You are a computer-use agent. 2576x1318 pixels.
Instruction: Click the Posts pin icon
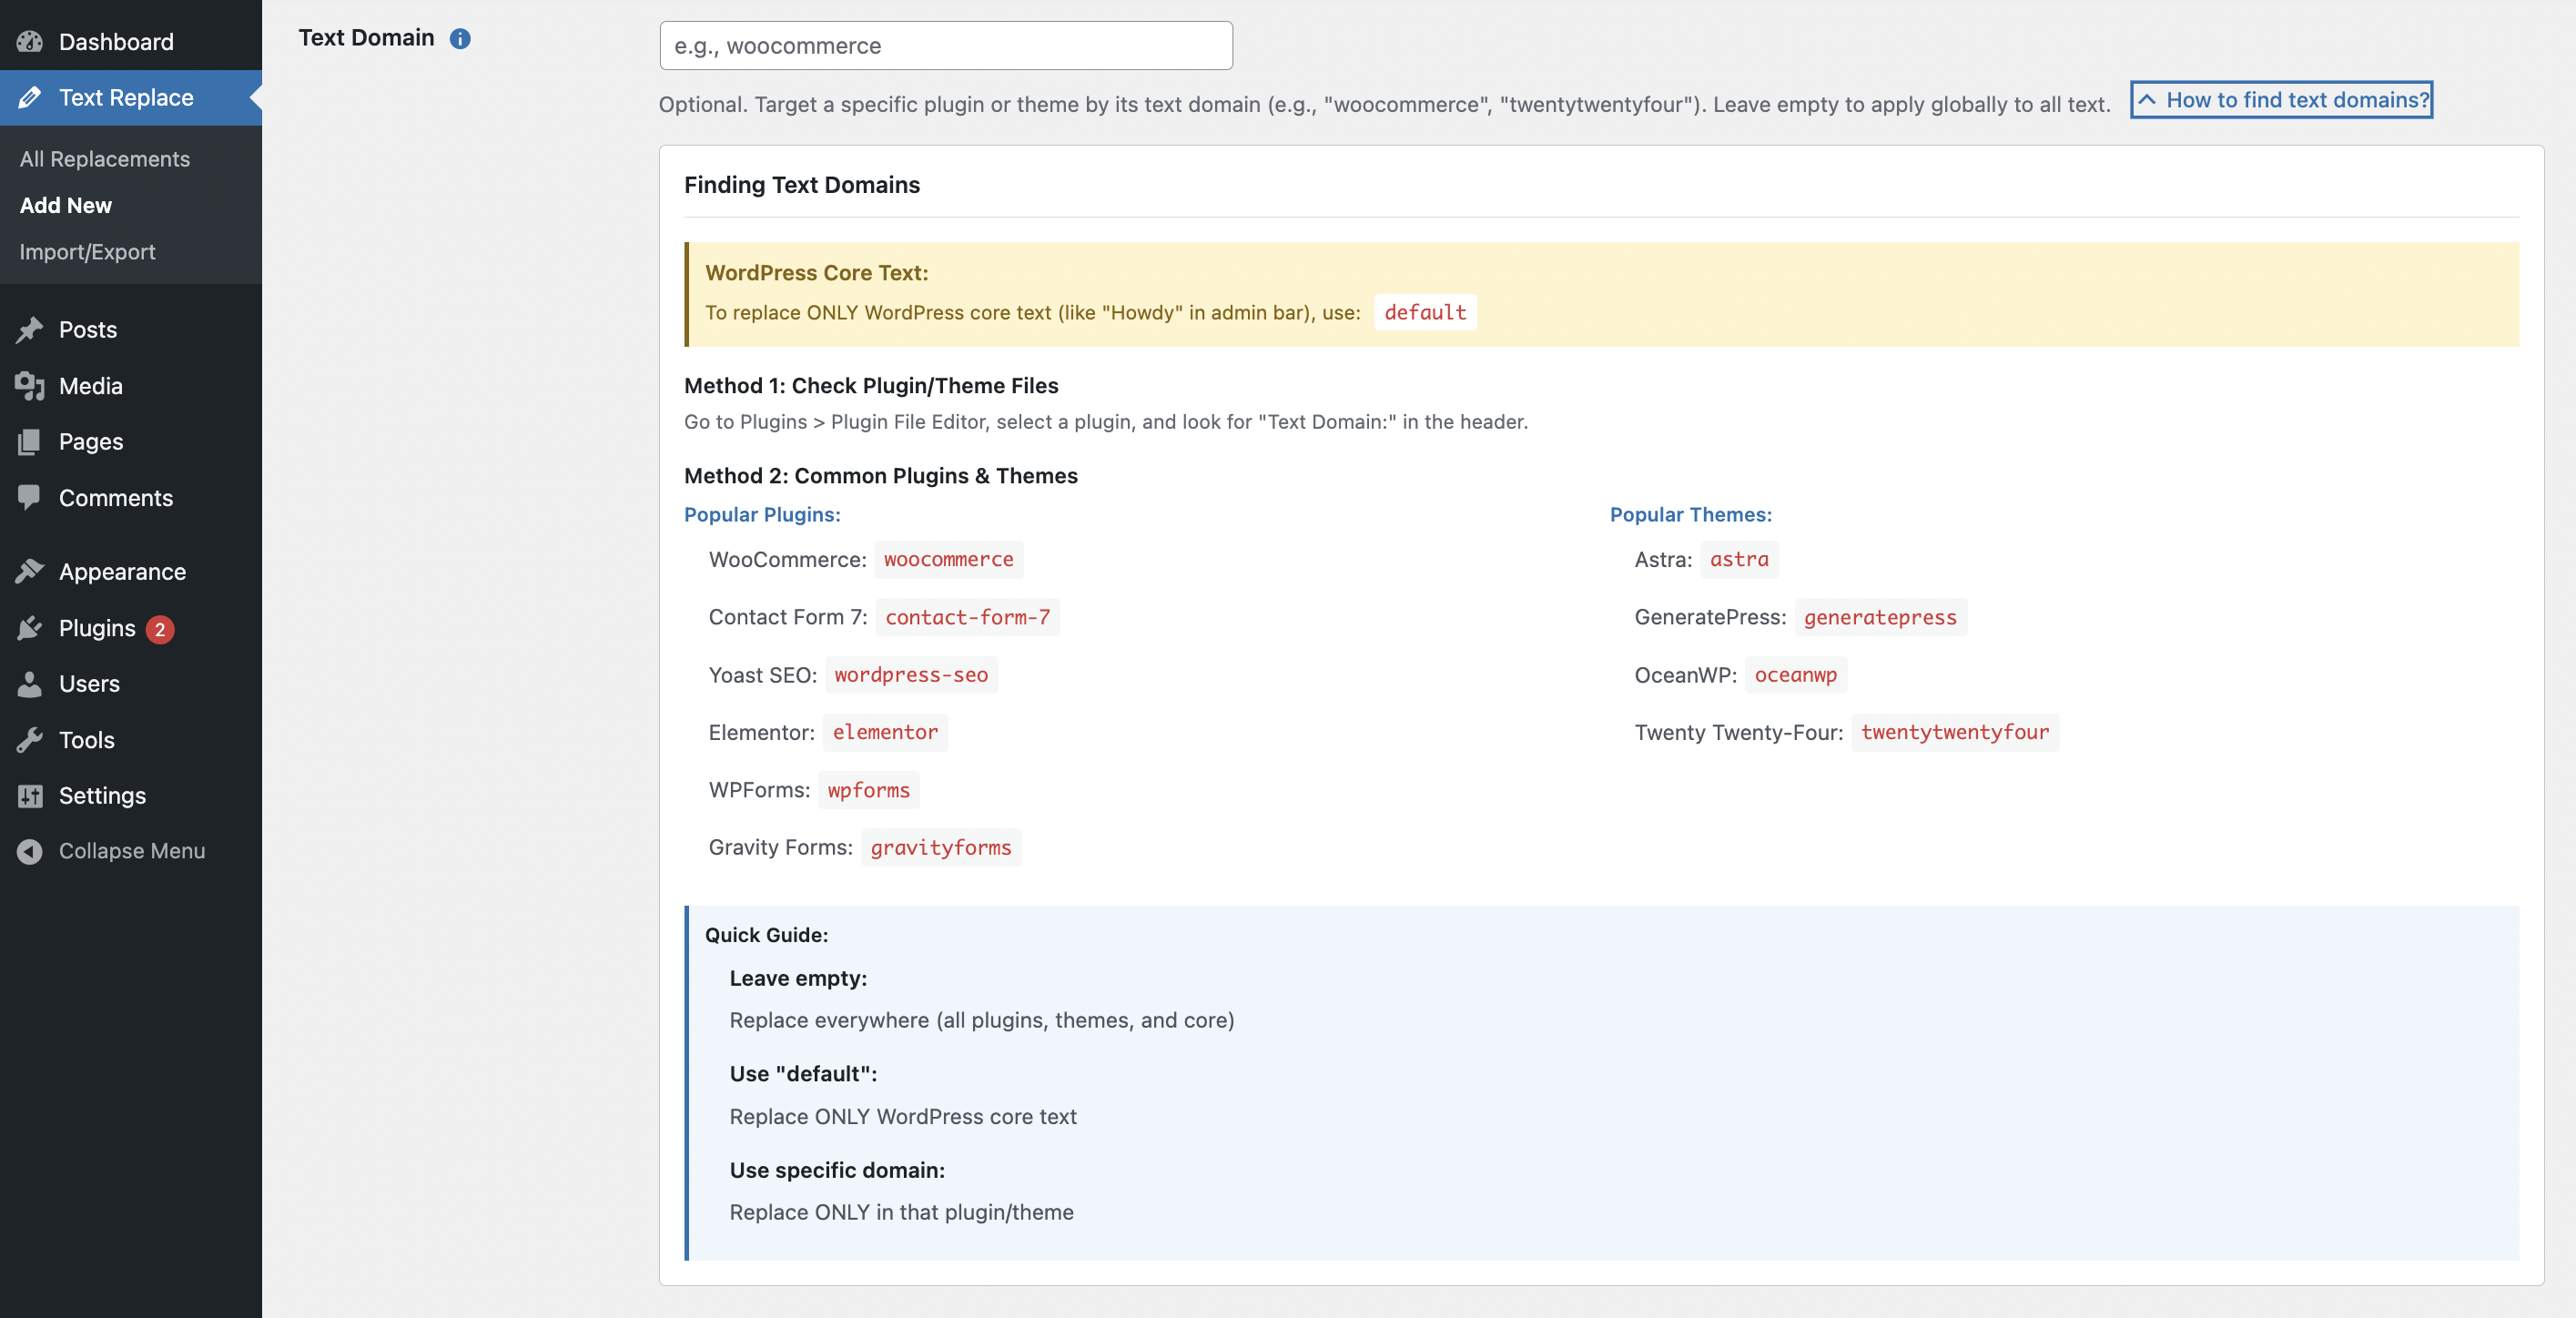tap(30, 329)
